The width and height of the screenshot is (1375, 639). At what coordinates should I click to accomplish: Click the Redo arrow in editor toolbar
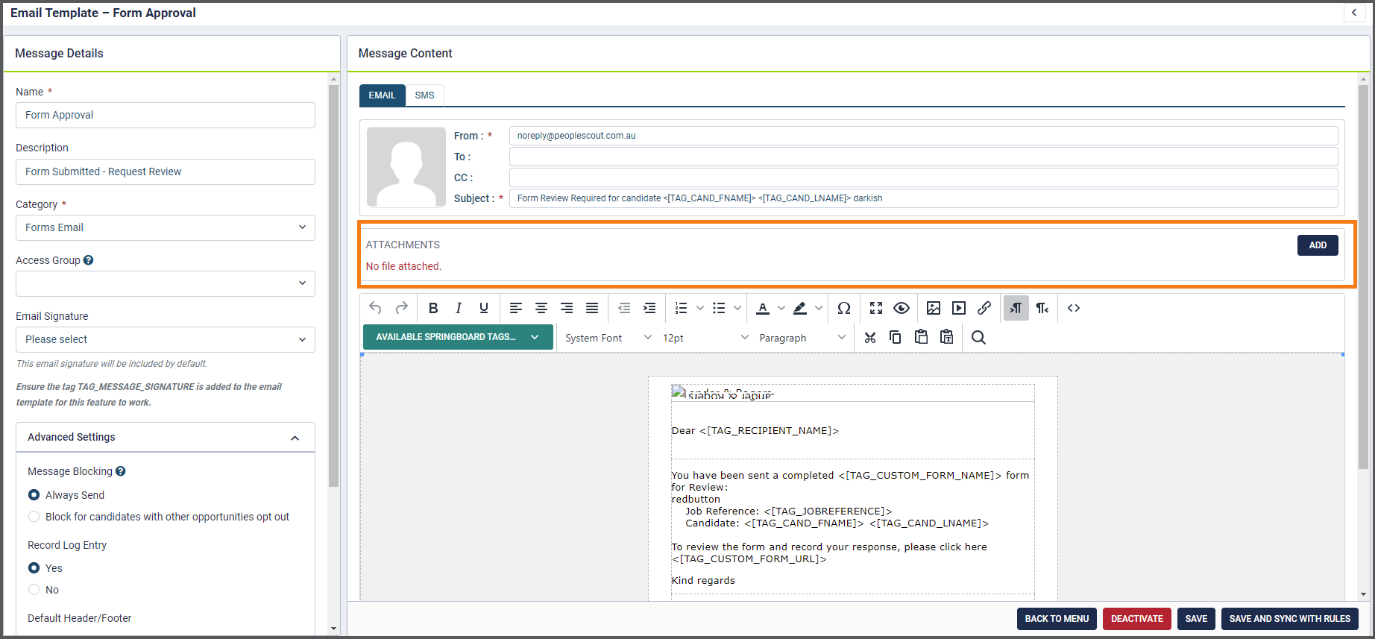[x=402, y=308]
